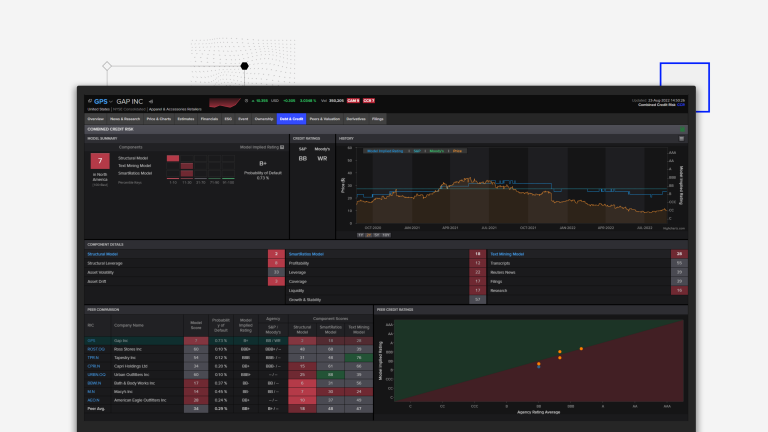Toggle the S&P series in chart legend

[x=417, y=151]
